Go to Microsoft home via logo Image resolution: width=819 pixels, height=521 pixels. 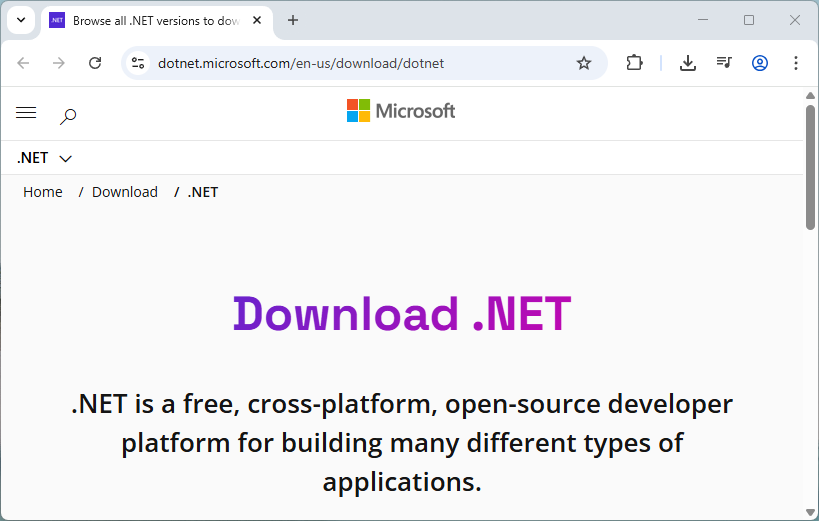[401, 111]
